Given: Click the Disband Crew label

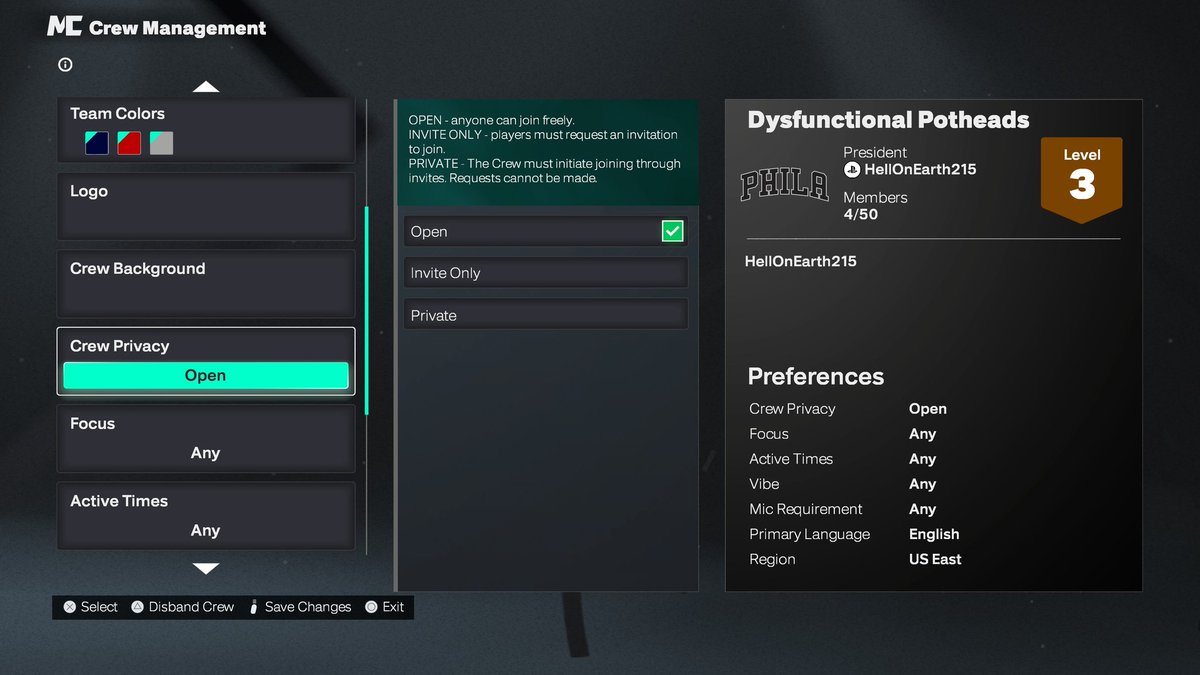Looking at the screenshot, I should [191, 607].
